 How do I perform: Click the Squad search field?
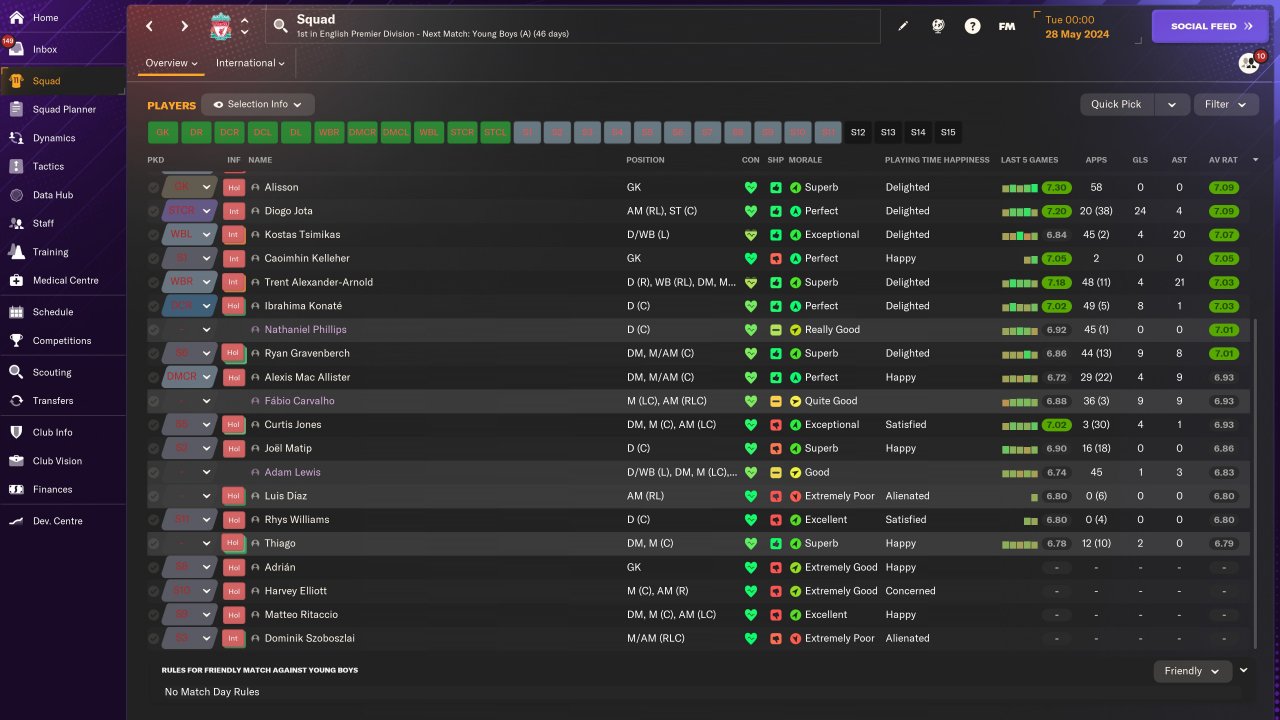coord(573,27)
